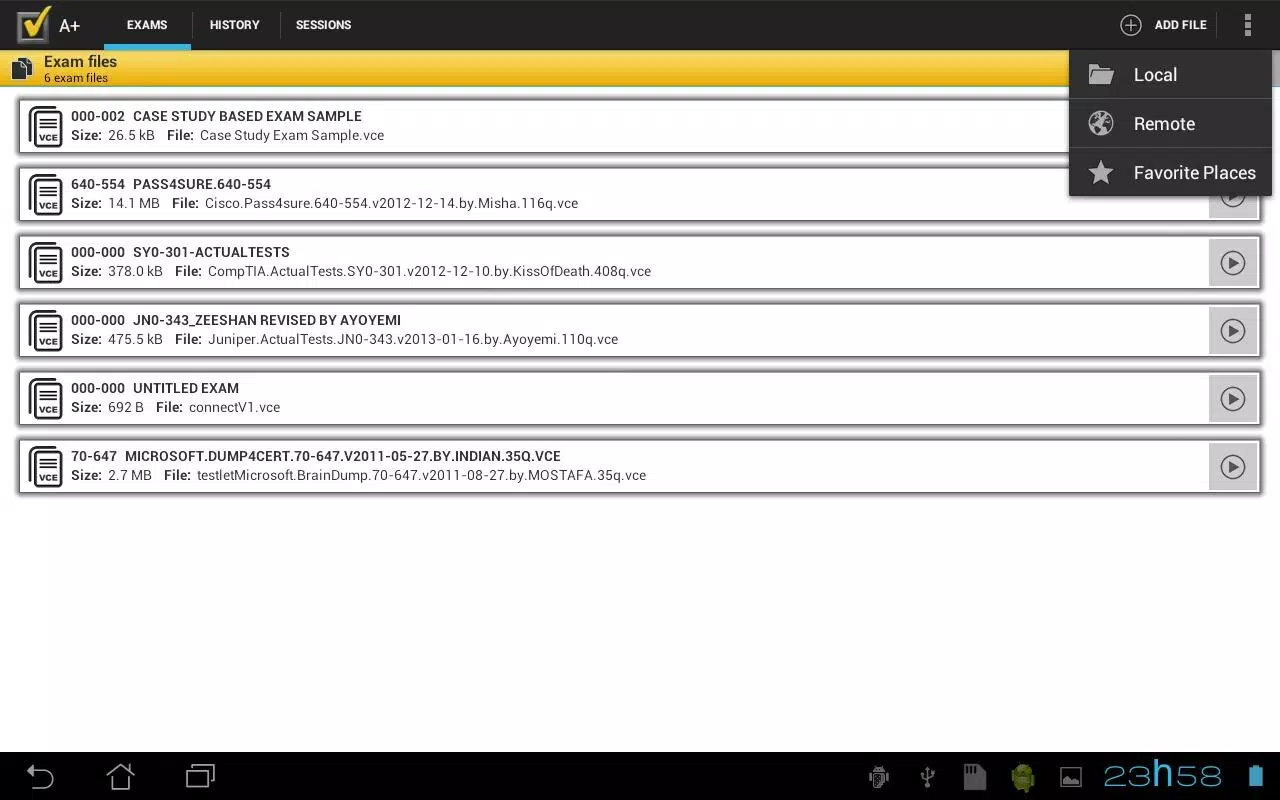The height and width of the screenshot is (800, 1280).
Task: Click VCE icon of PASS4SURE.640-554 exam
Action: (x=46, y=194)
